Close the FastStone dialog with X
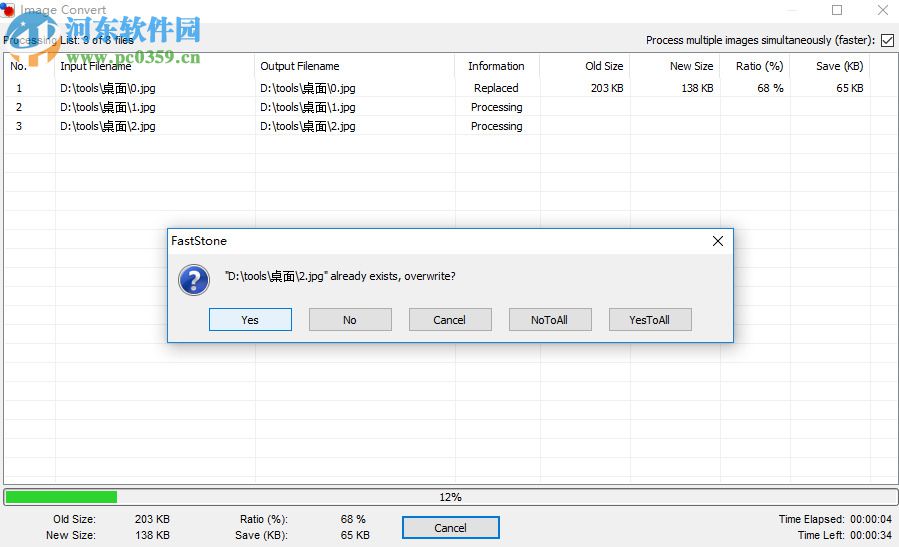This screenshot has width=899, height=547. pyautogui.click(x=717, y=241)
